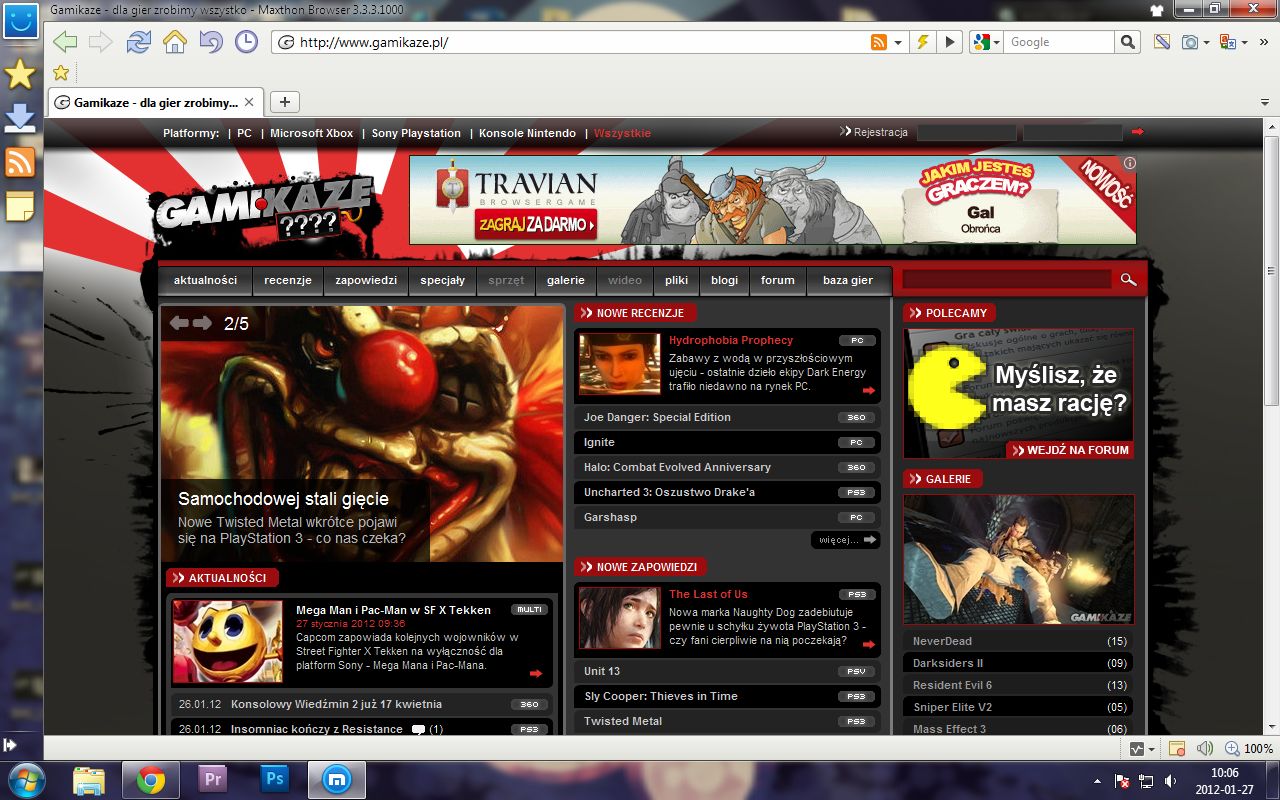This screenshot has width=1280, height=800.
Task: Expand the Snap camera dropdown arrow
Action: (x=1207, y=43)
